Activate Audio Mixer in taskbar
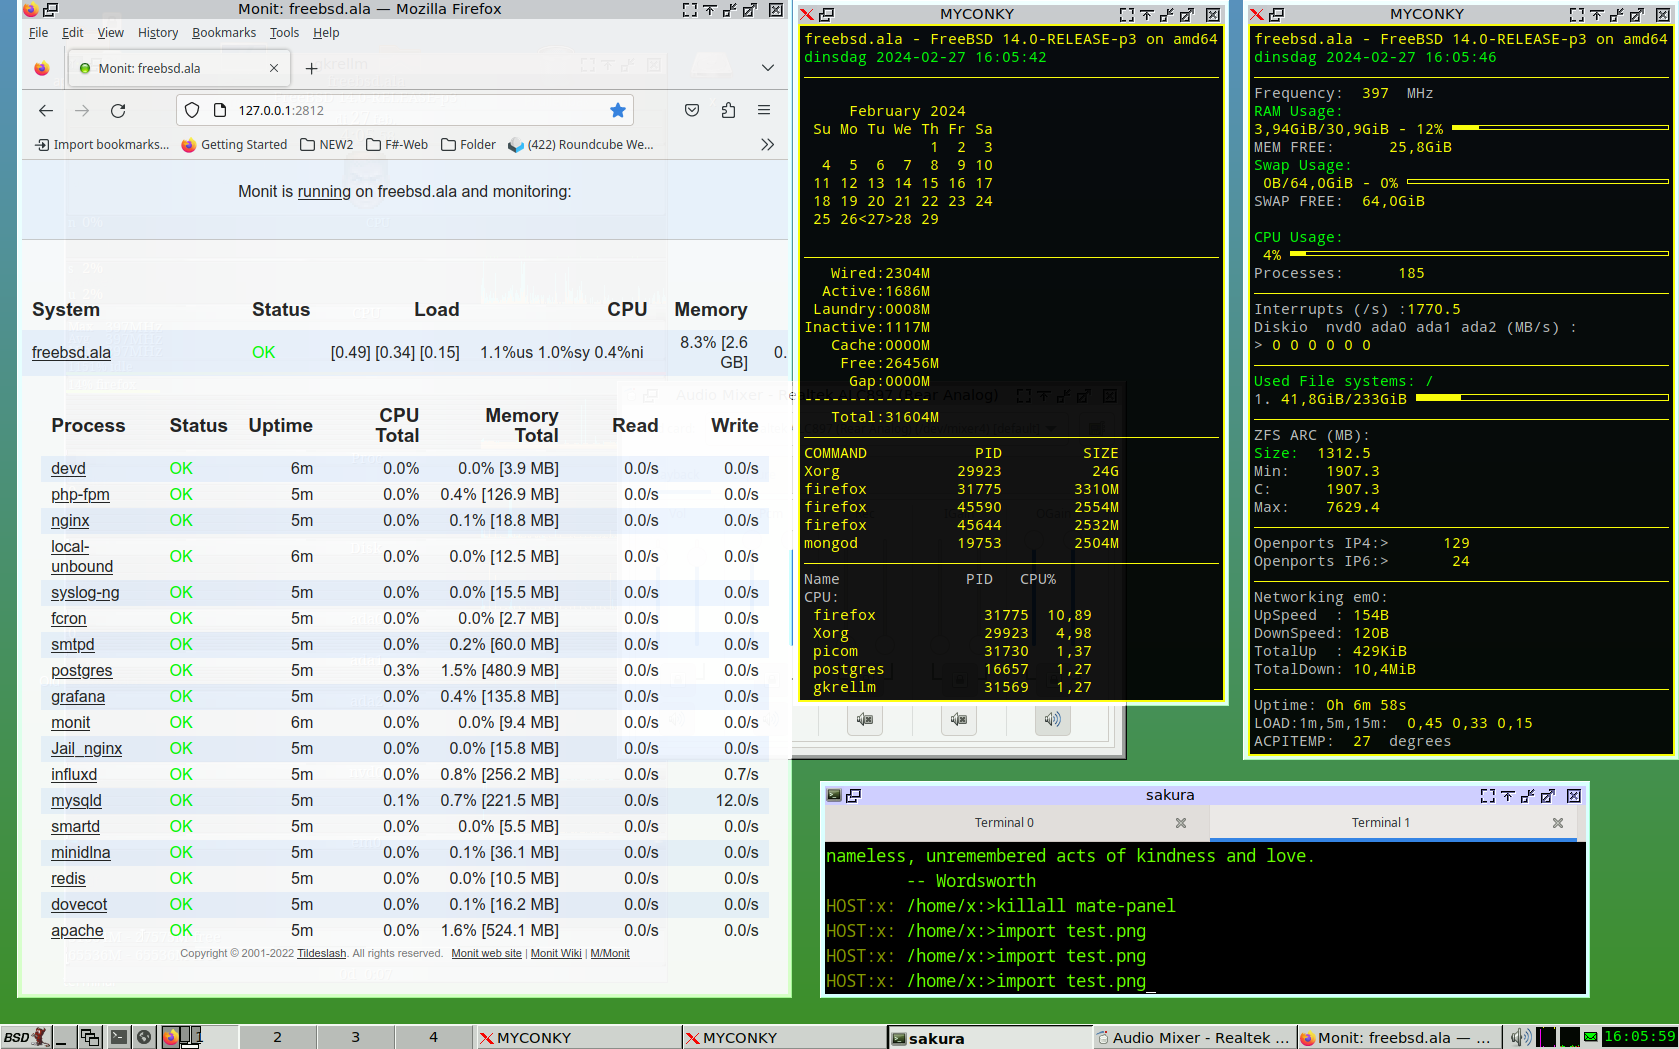This screenshot has height=1049, width=1679. click(1193, 1038)
